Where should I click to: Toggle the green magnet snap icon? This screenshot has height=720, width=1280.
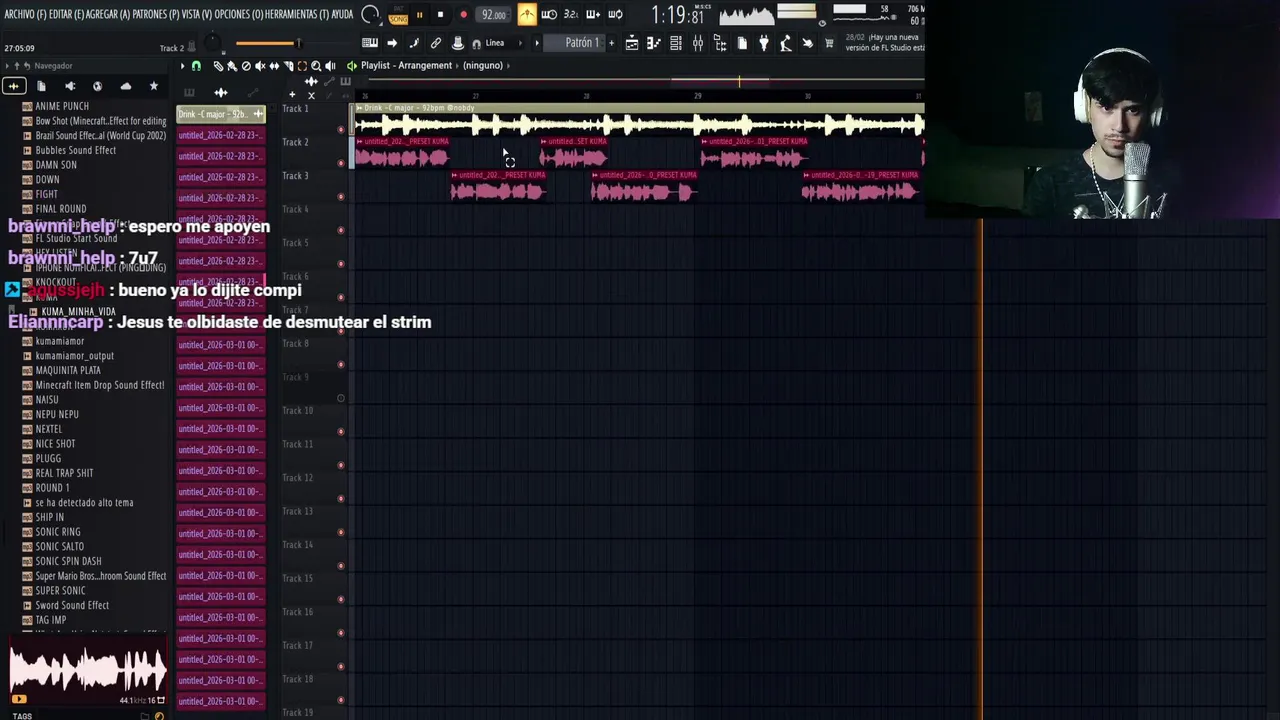(x=196, y=66)
